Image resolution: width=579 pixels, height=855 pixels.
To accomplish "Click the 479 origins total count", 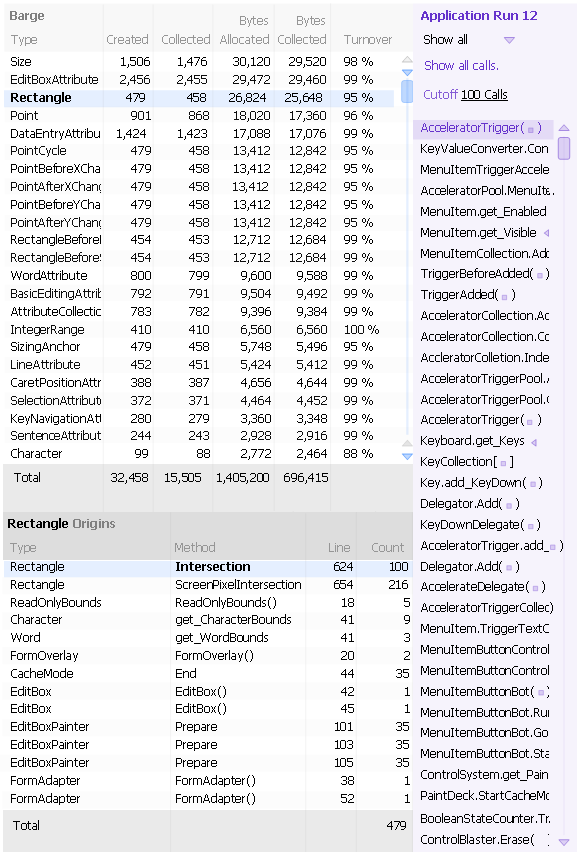I will pyautogui.click(x=396, y=826).
